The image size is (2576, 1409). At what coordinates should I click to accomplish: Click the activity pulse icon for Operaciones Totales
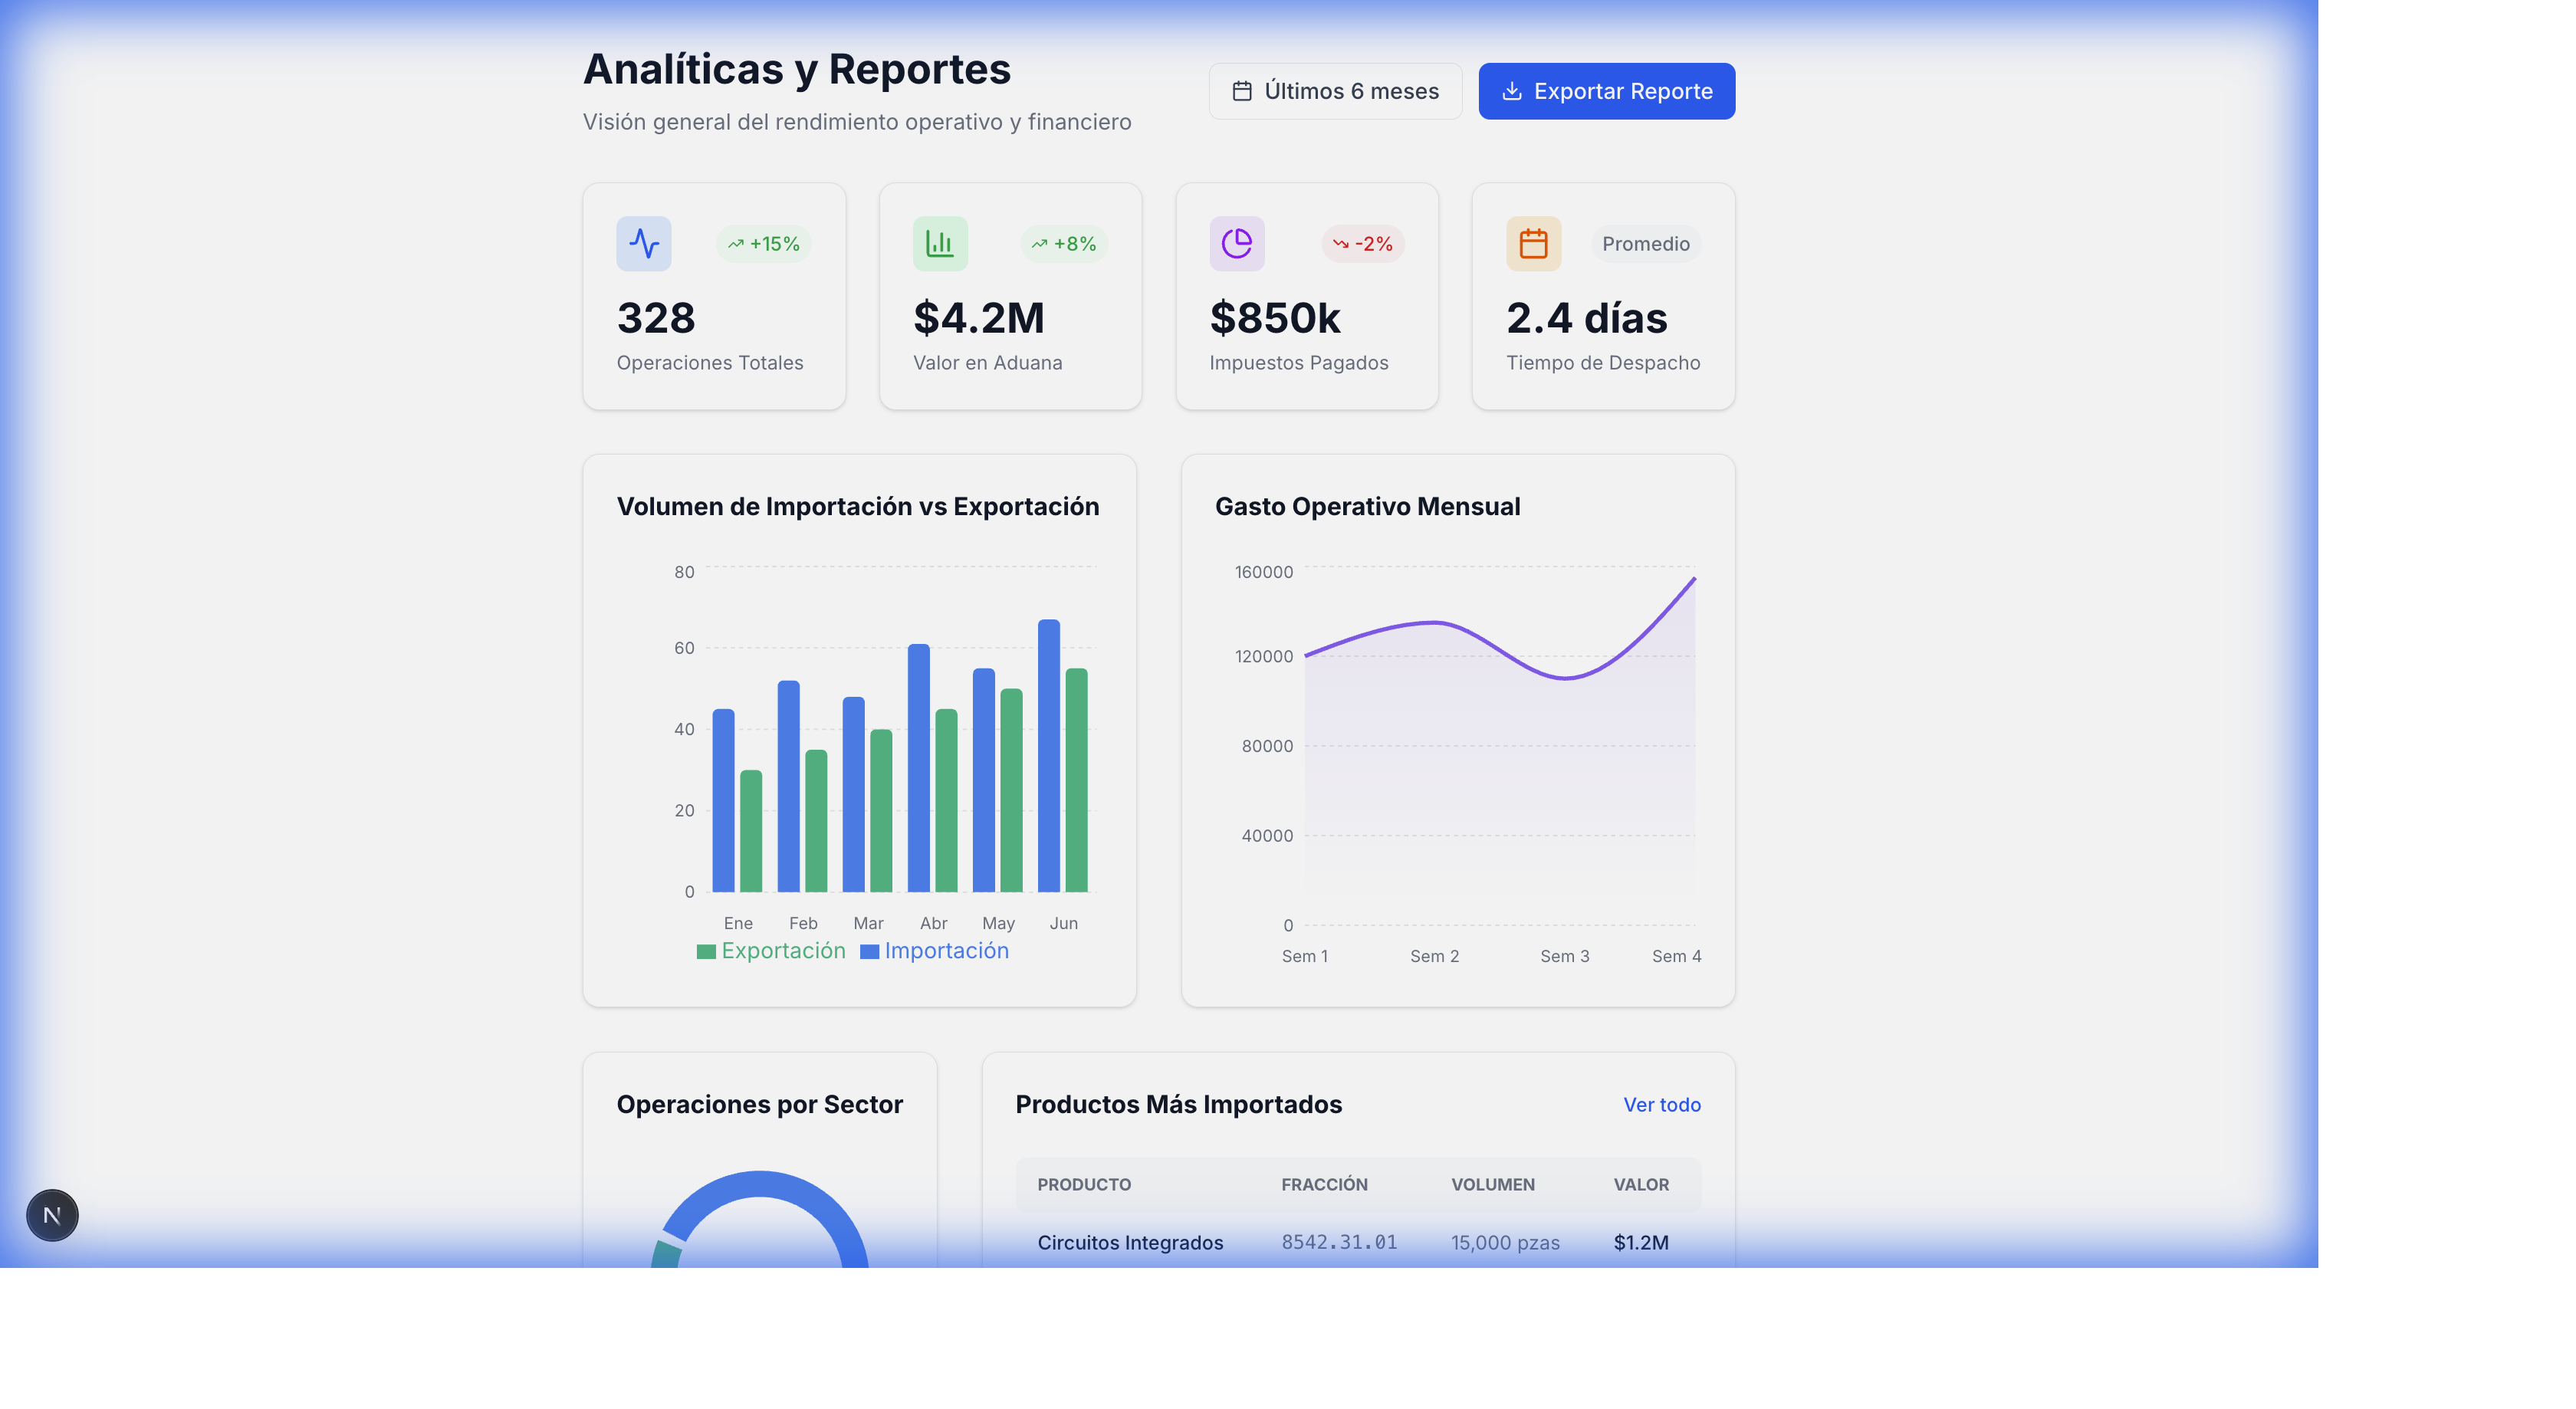pos(644,243)
